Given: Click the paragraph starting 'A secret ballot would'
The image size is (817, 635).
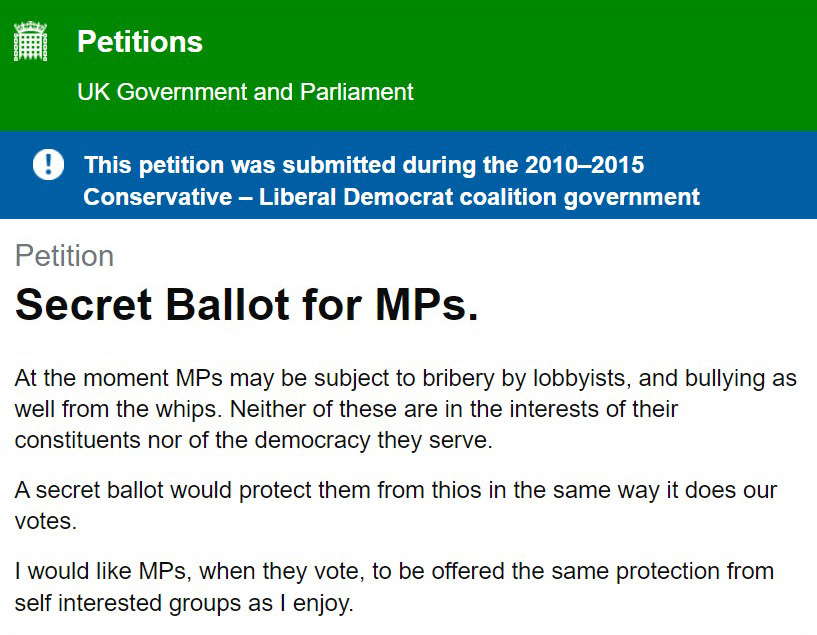Looking at the screenshot, I should 395,505.
